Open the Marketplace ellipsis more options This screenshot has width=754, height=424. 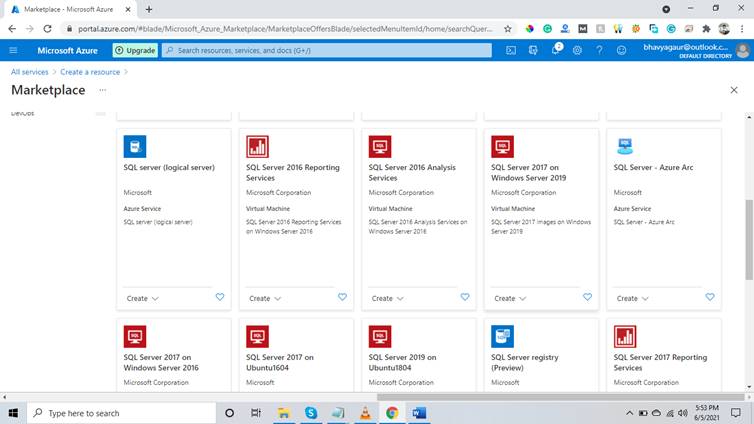coord(102,90)
